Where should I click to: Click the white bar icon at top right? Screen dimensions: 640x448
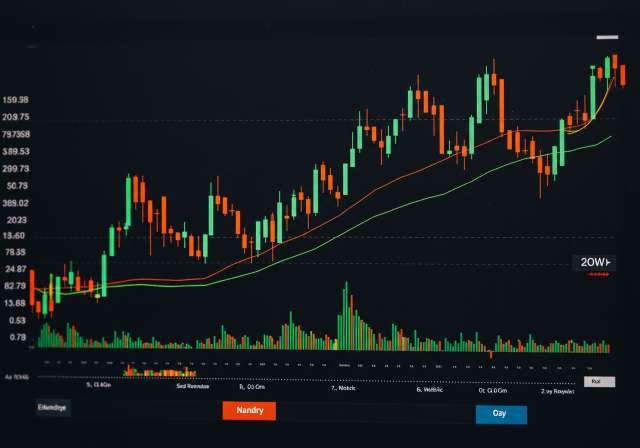pyautogui.click(x=607, y=38)
